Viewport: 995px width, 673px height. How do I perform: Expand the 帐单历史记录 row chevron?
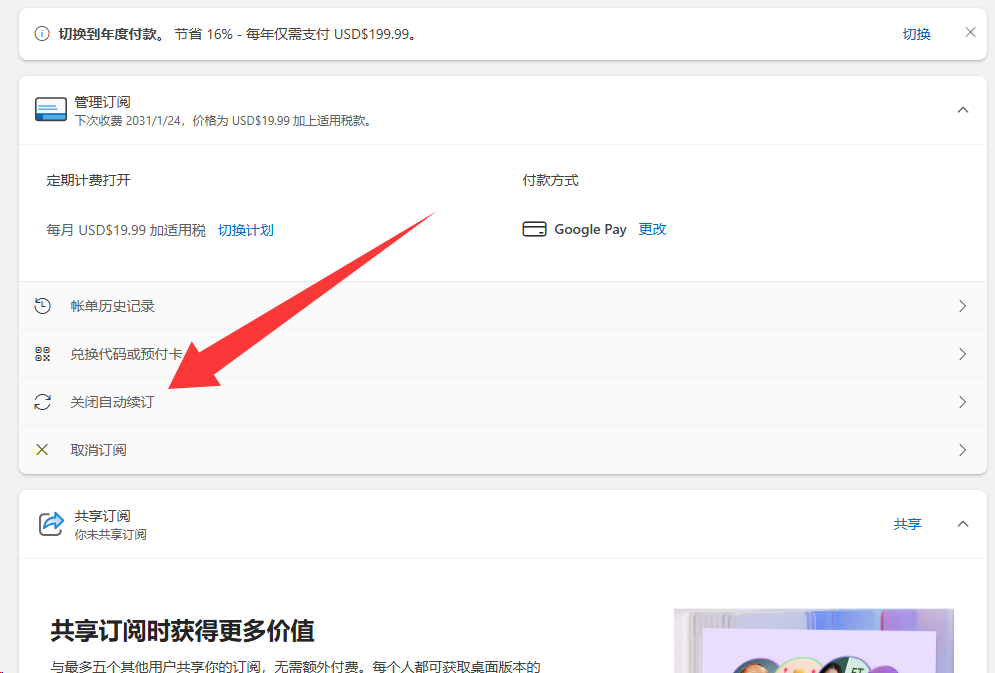962,306
